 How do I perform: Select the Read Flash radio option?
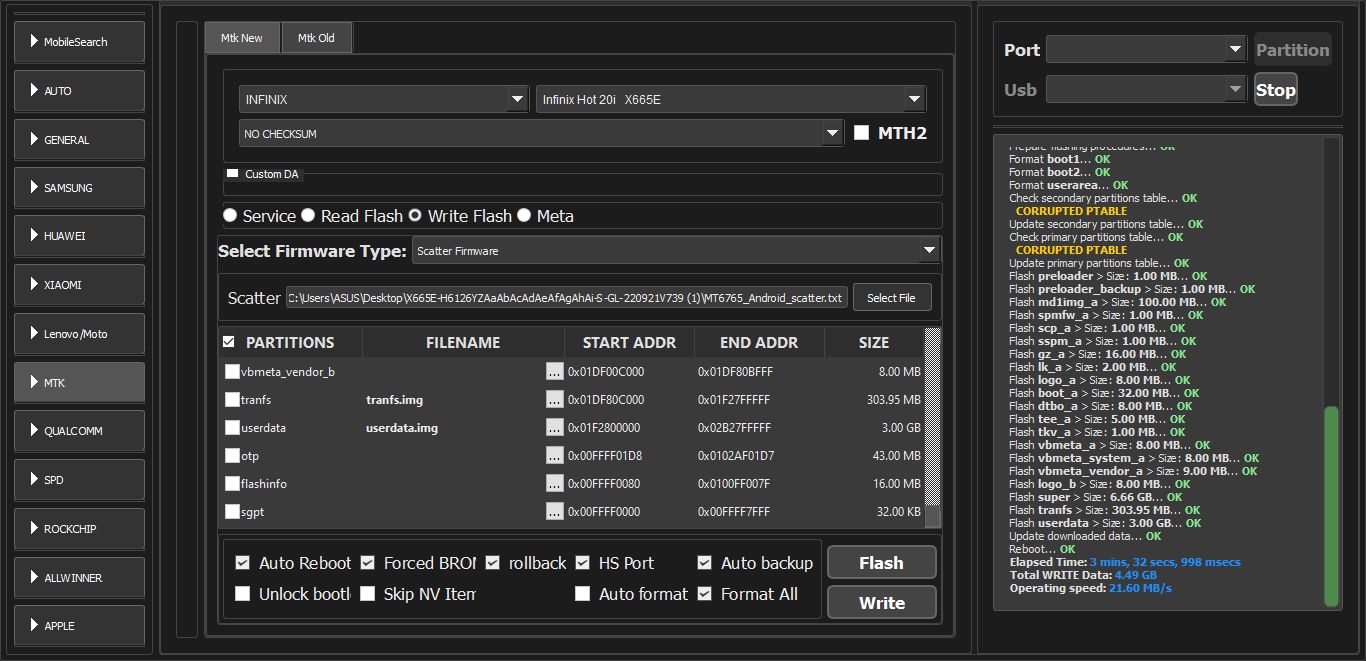pos(308,216)
